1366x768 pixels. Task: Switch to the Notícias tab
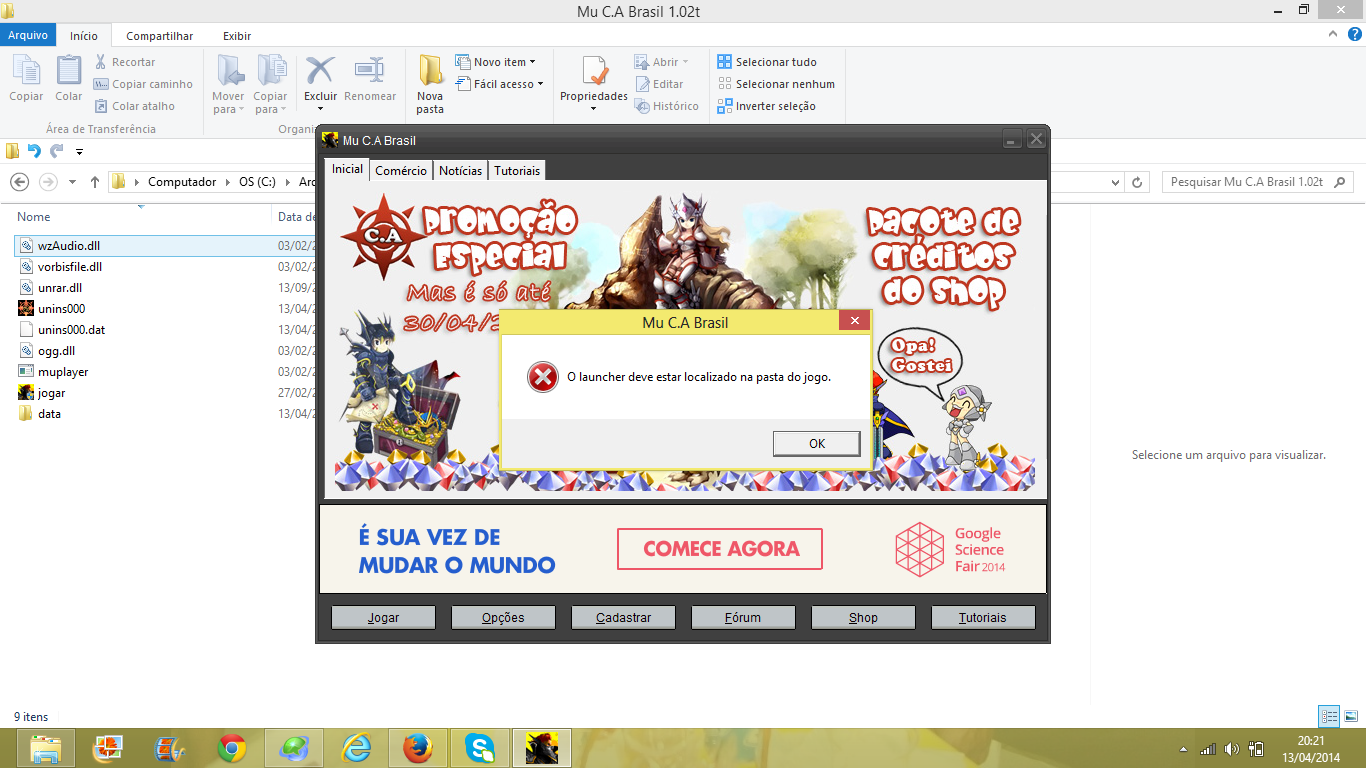tap(460, 170)
